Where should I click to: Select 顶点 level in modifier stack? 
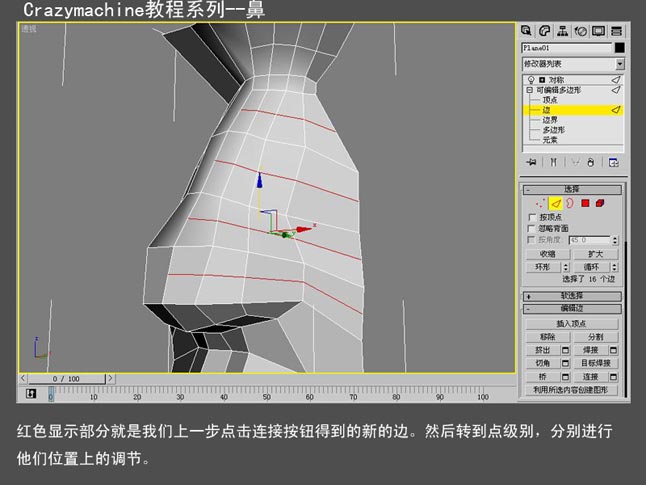click(x=550, y=100)
